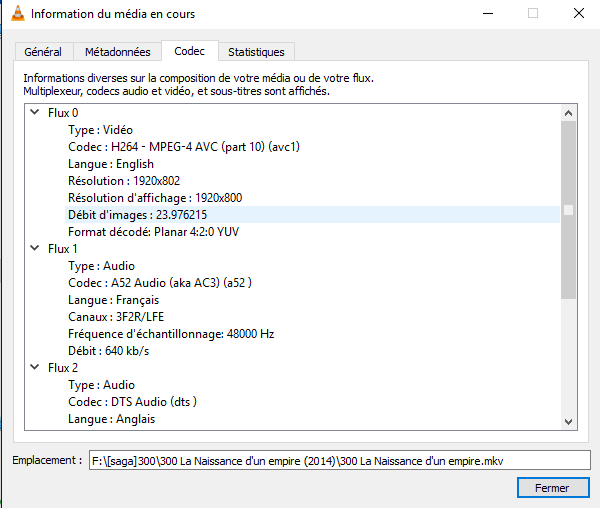The image size is (600, 508).
Task: Collapse the Flux 2 node
Action: (x=35, y=367)
